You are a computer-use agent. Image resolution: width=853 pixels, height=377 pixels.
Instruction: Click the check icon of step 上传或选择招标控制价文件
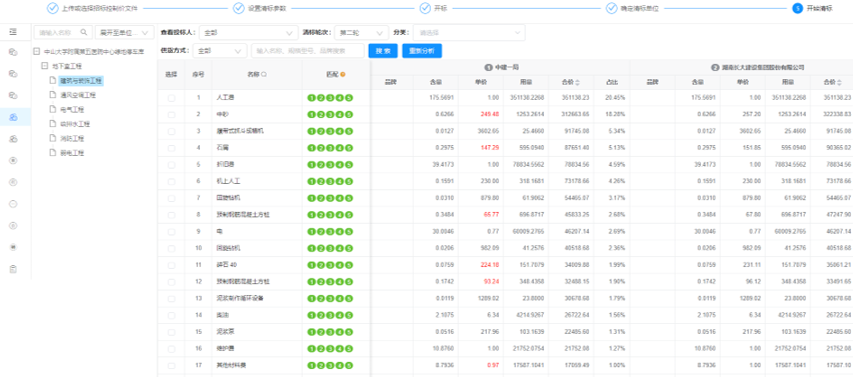click(x=53, y=8)
